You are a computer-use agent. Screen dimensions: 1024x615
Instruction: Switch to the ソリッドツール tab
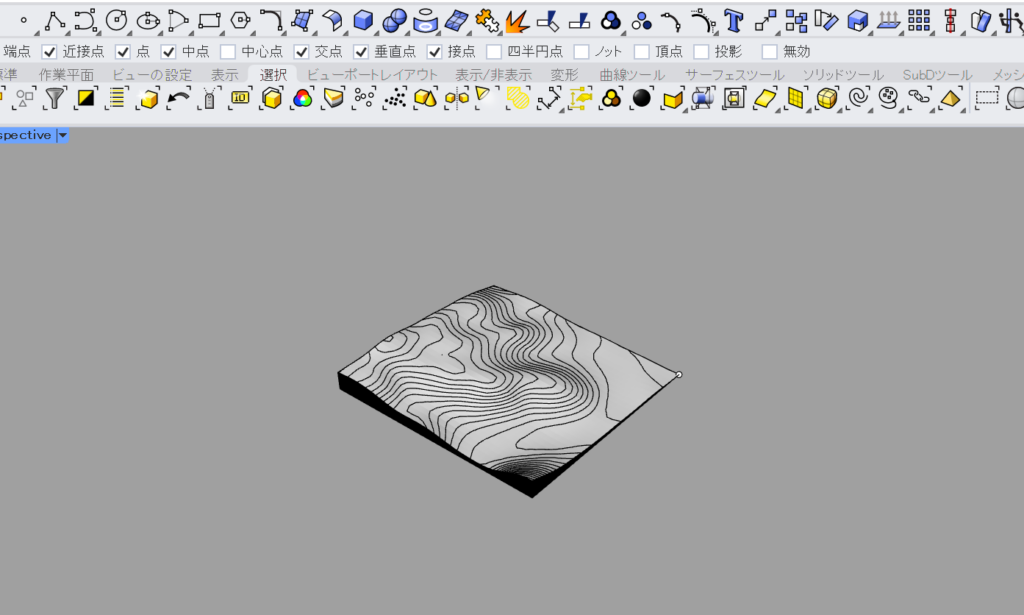pyautogui.click(x=843, y=75)
